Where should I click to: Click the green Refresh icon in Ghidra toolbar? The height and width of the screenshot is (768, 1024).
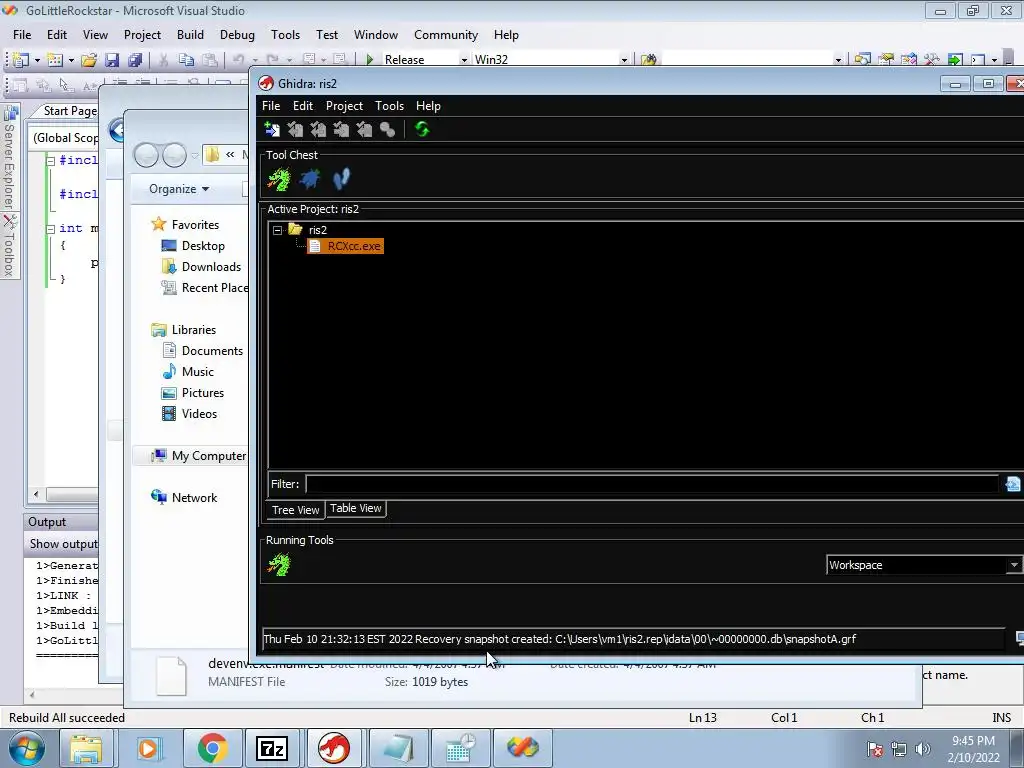click(x=422, y=129)
